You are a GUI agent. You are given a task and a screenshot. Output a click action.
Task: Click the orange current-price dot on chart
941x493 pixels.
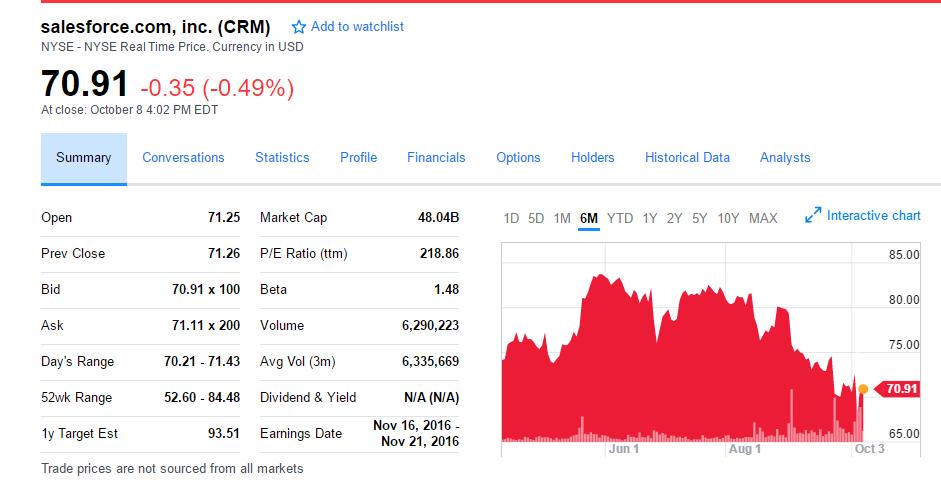pyautogui.click(x=863, y=389)
